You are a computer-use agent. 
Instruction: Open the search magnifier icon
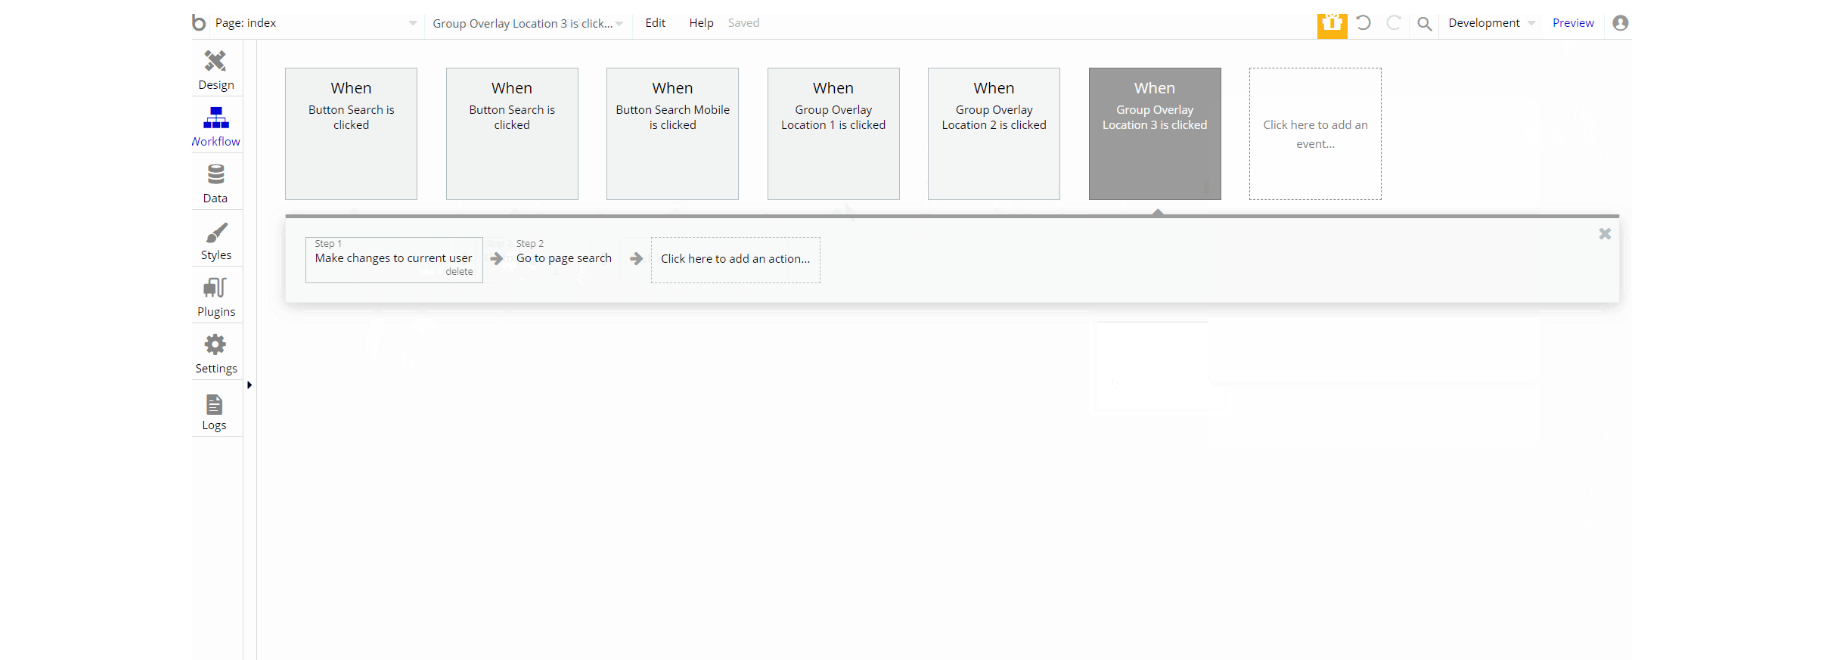click(1424, 23)
